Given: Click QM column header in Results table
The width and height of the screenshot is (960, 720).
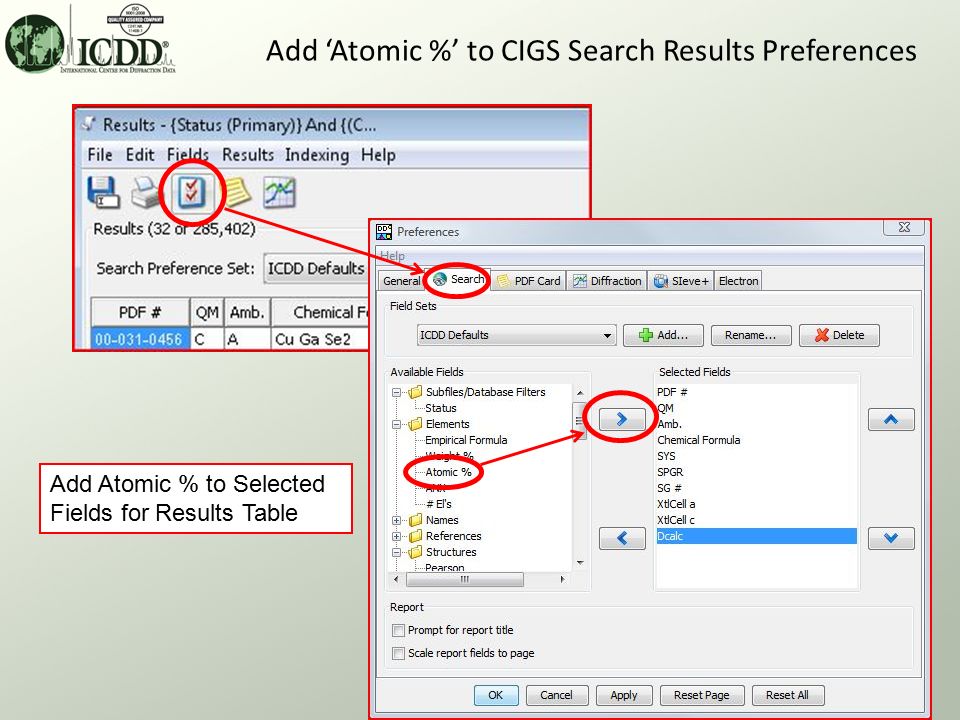Looking at the screenshot, I should (x=207, y=313).
